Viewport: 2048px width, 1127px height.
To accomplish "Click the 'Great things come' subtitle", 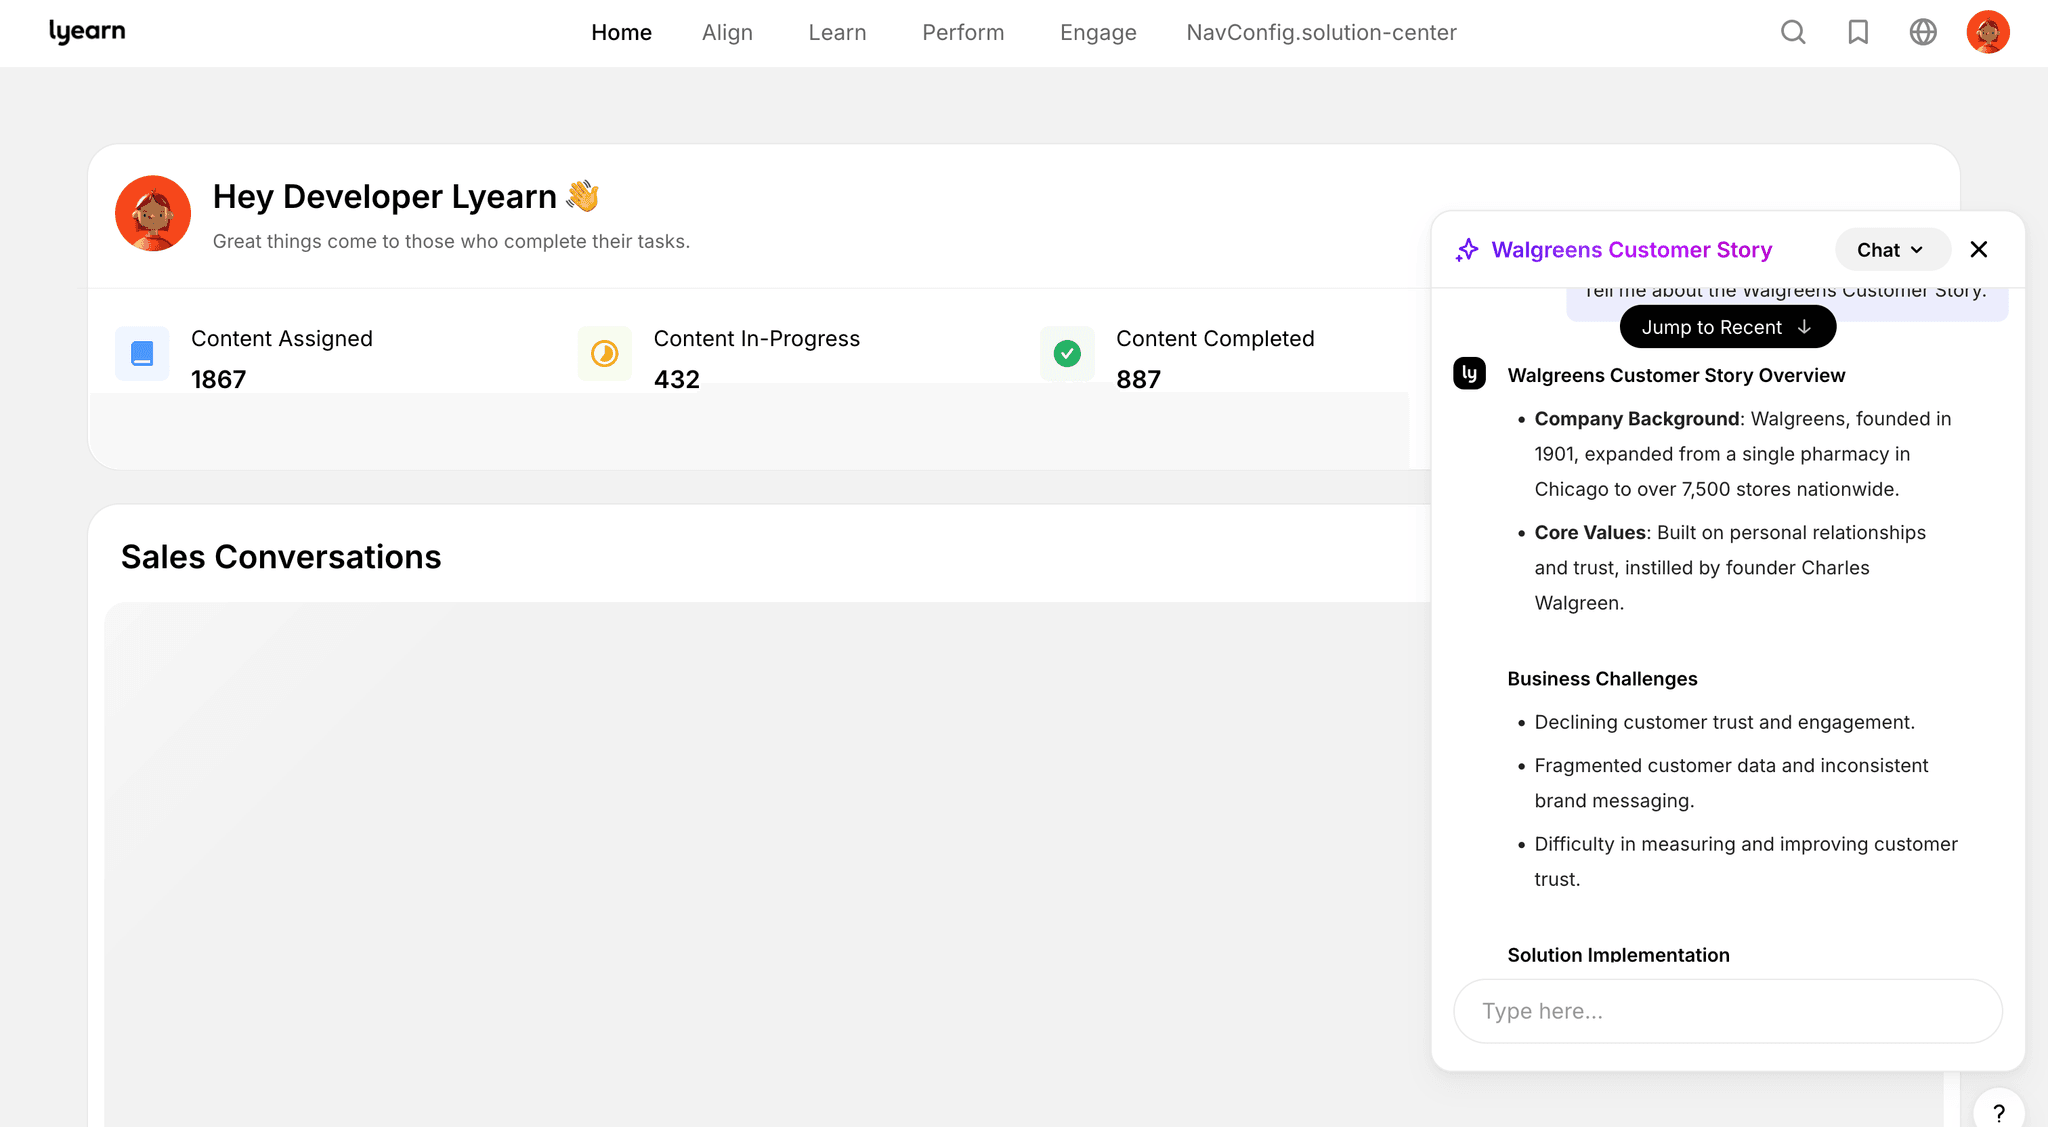I will pyautogui.click(x=451, y=241).
